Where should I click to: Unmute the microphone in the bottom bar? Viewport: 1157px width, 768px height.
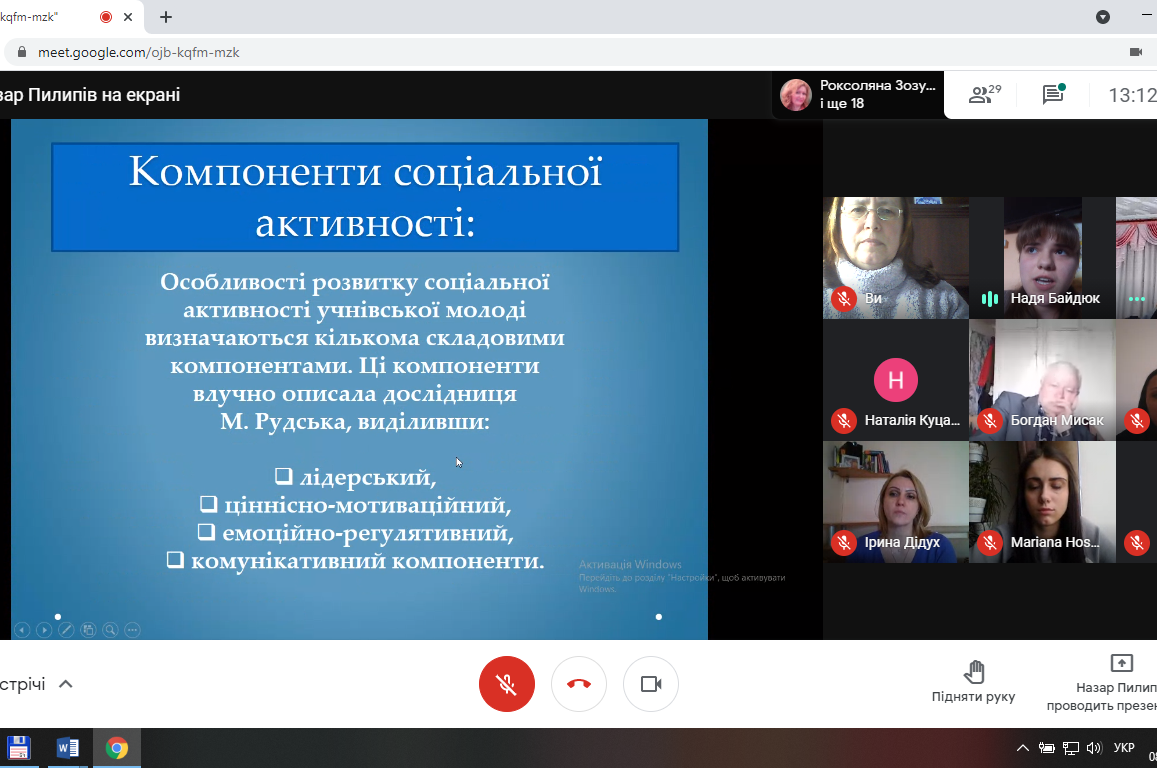507,684
